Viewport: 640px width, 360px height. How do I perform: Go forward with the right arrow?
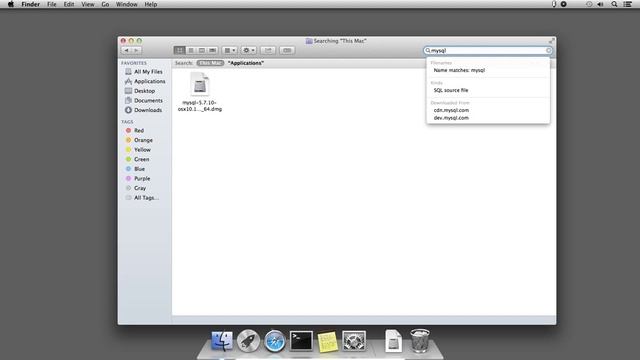point(137,50)
